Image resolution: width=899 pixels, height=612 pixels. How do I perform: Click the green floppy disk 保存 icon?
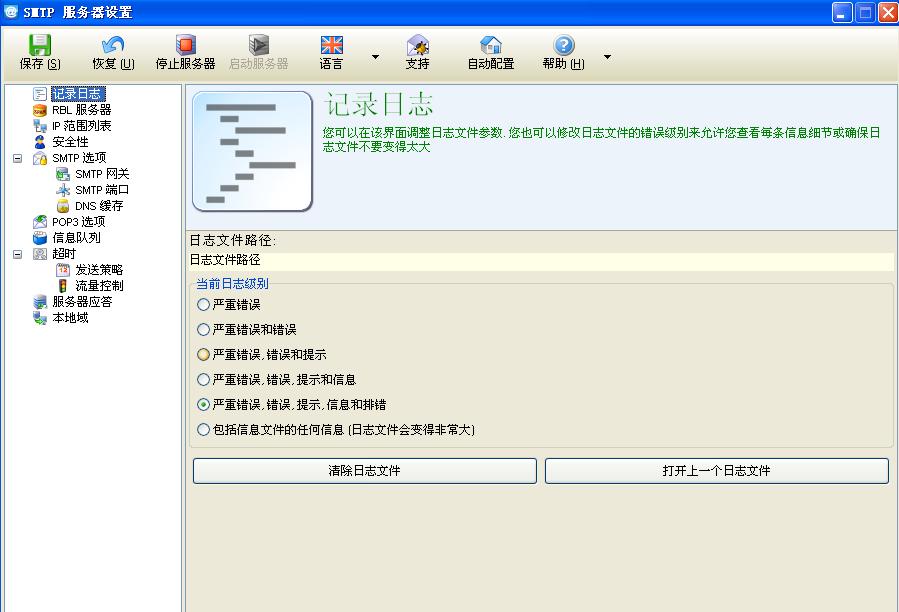click(x=40, y=45)
